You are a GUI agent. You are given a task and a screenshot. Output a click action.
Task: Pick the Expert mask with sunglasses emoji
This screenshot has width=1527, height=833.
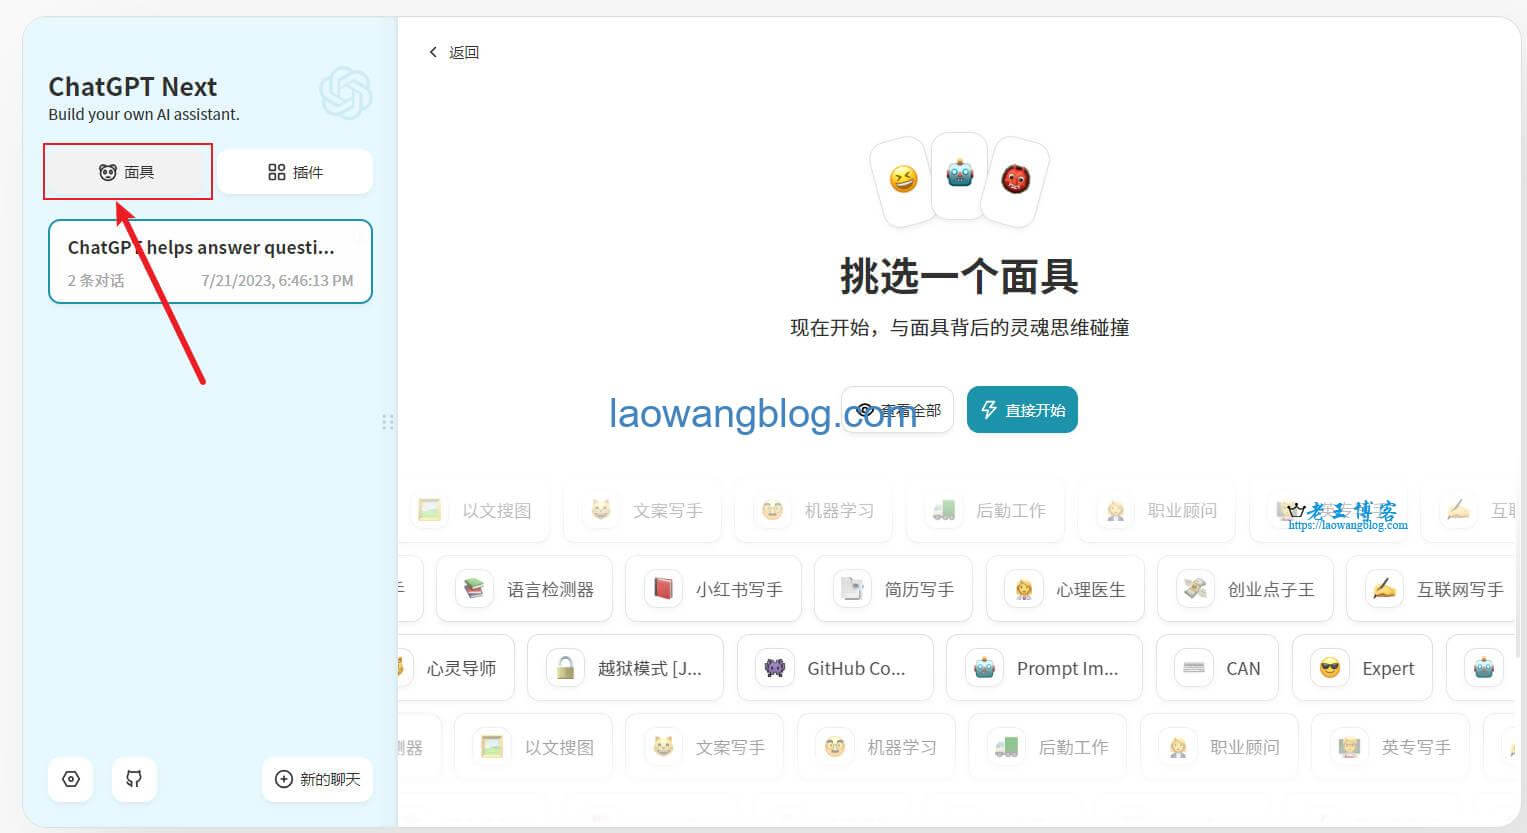coord(1362,668)
